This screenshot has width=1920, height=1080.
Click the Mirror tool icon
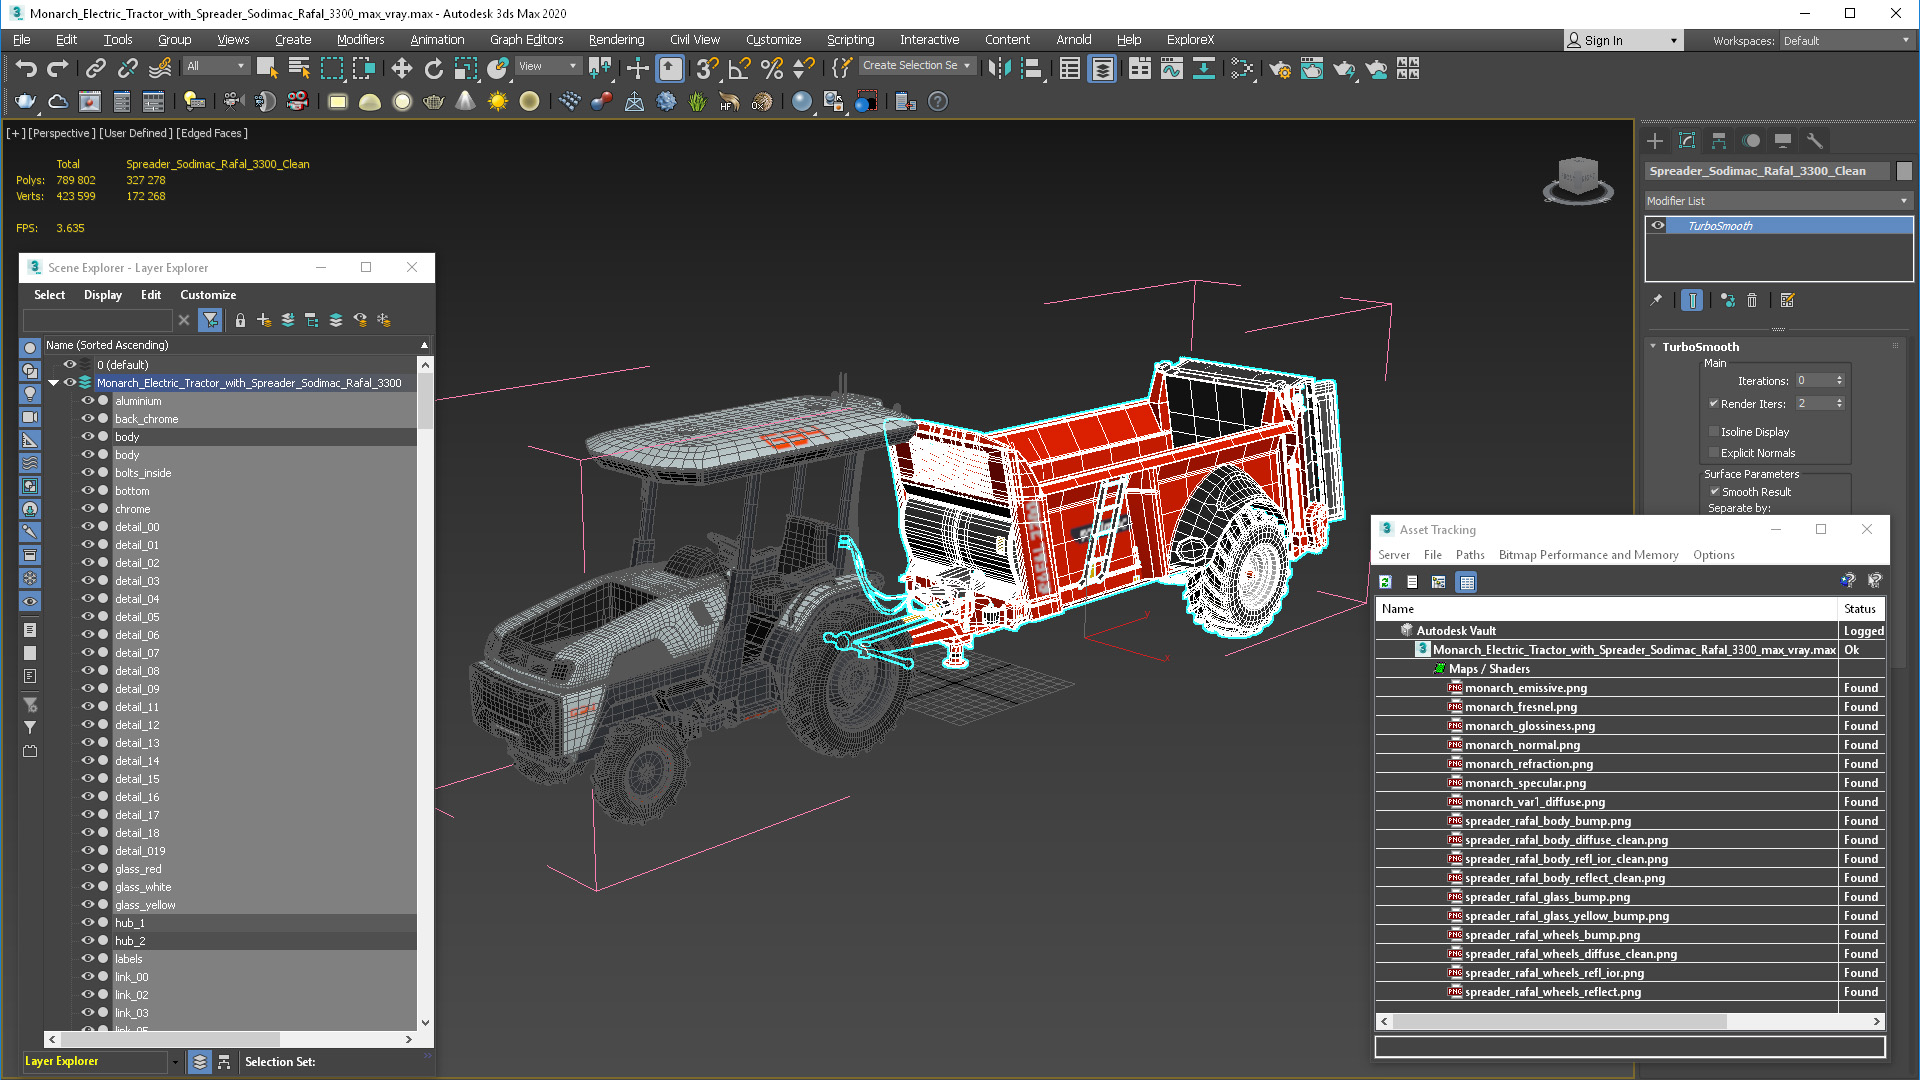[999, 68]
